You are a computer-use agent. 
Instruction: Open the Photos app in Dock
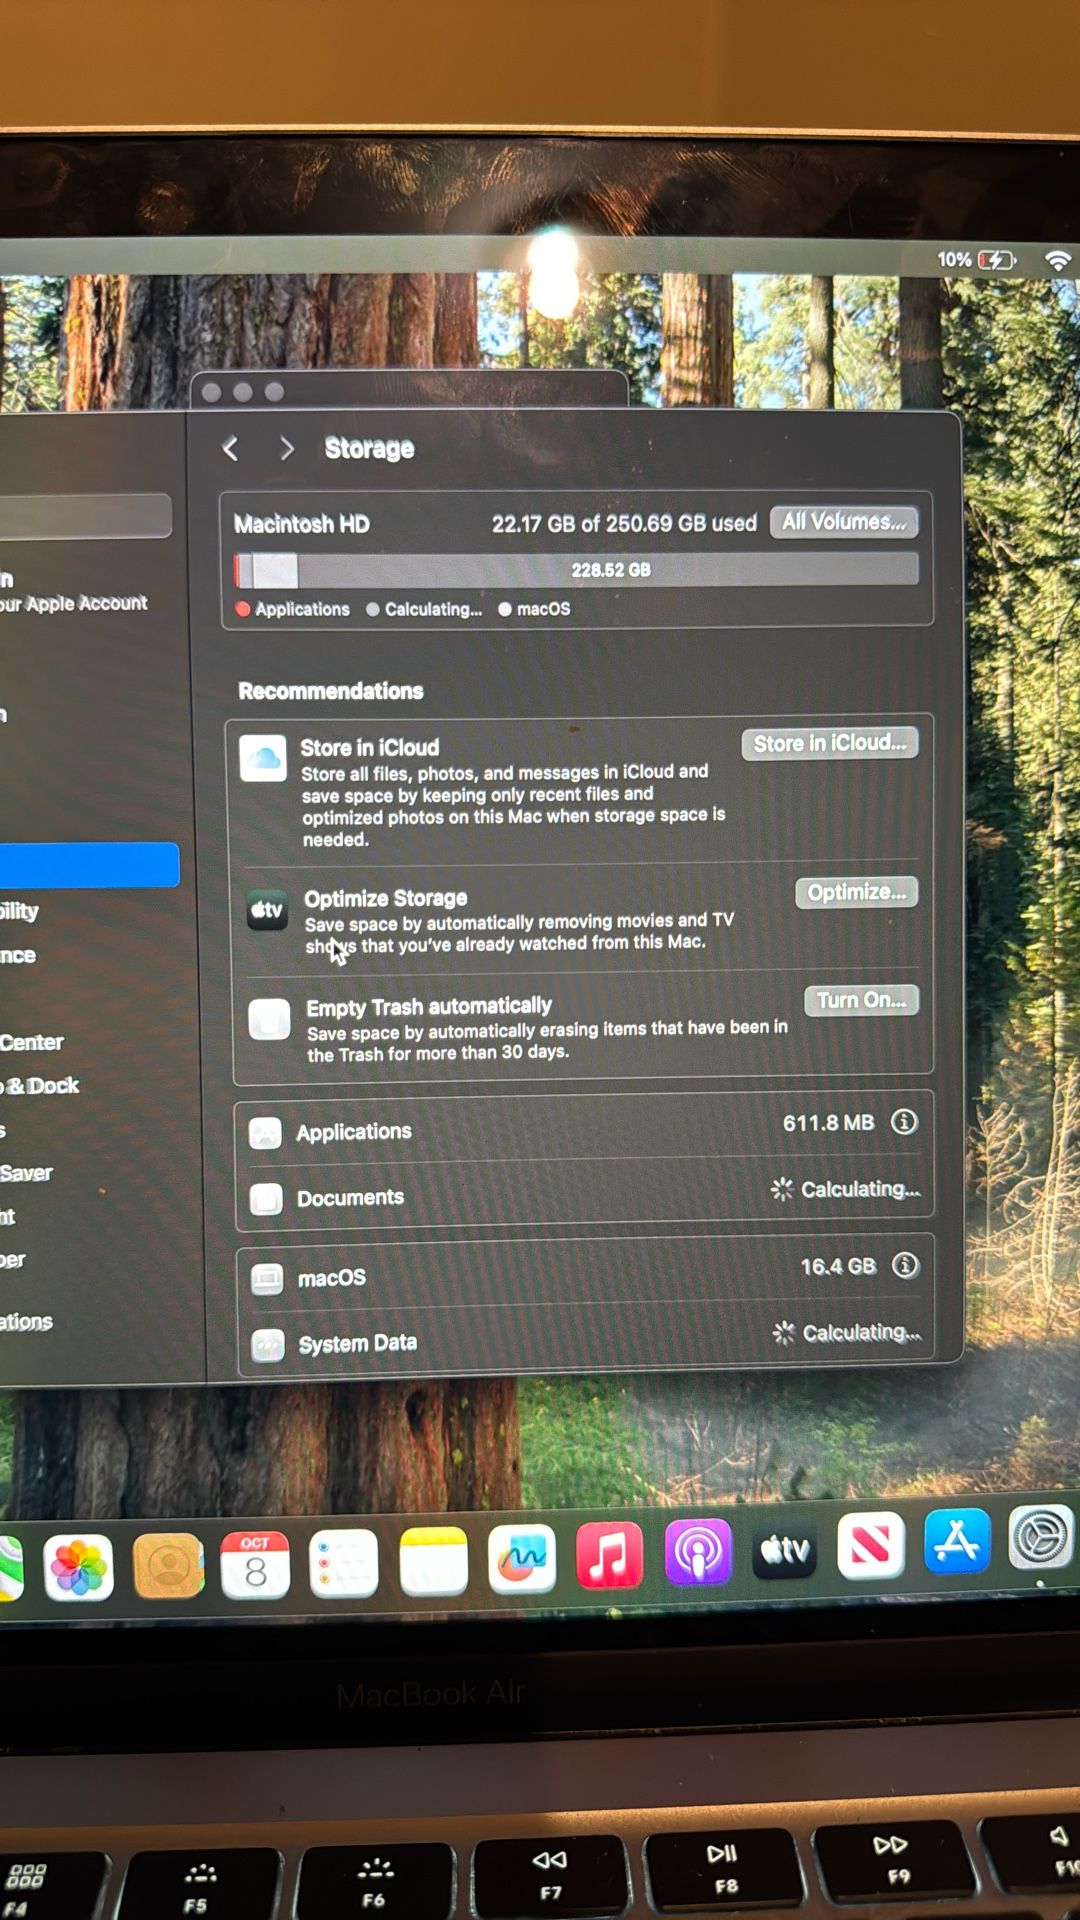(78, 1566)
